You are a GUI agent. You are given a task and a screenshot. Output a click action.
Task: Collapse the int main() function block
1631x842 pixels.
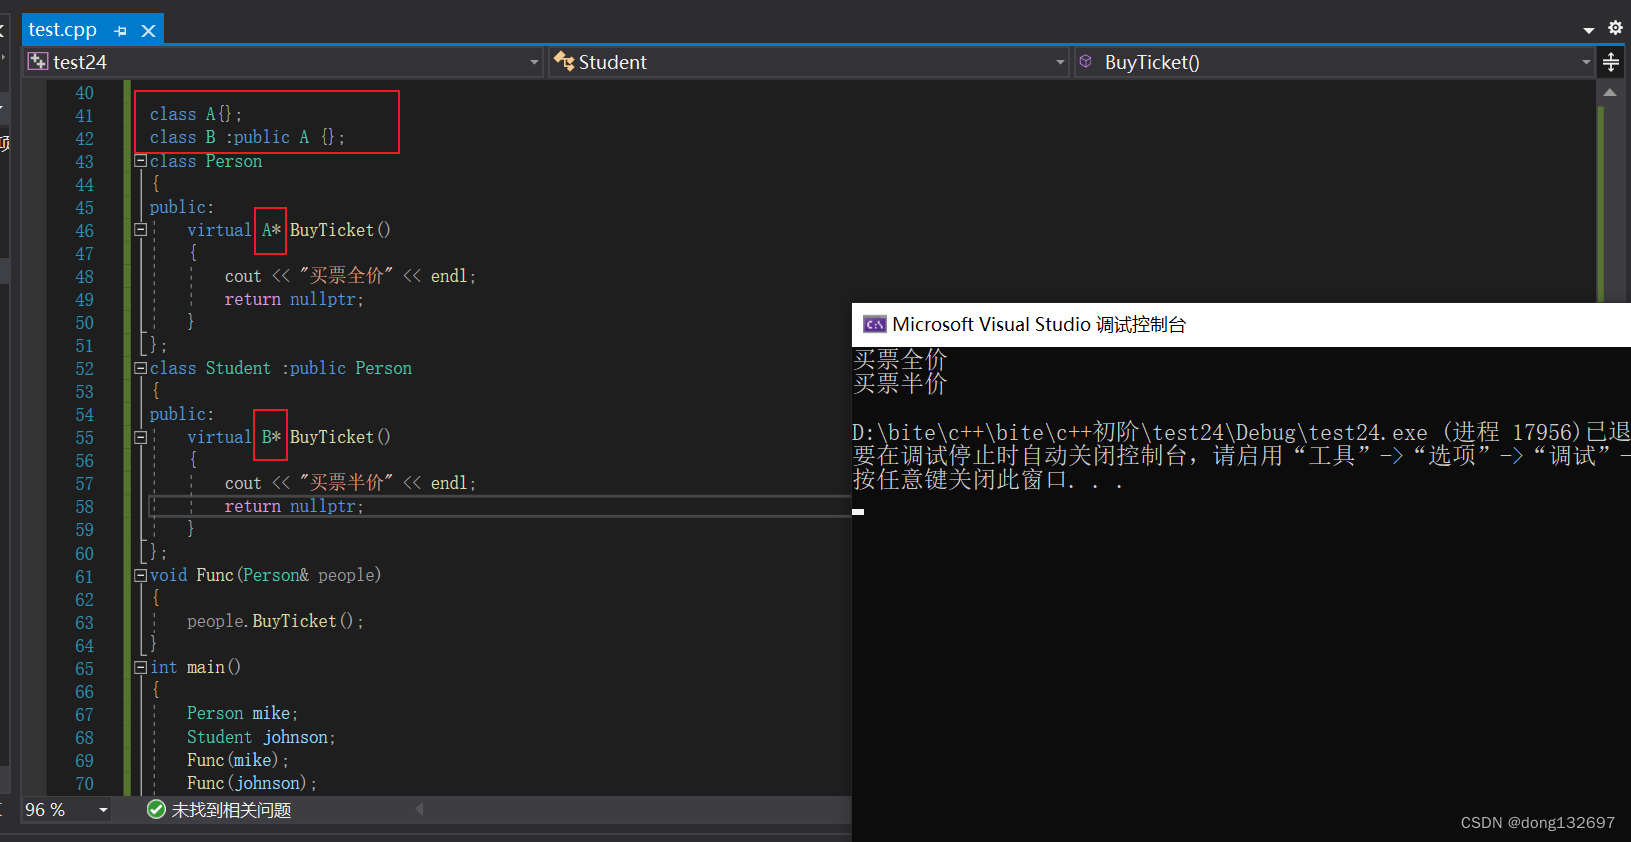point(141,667)
